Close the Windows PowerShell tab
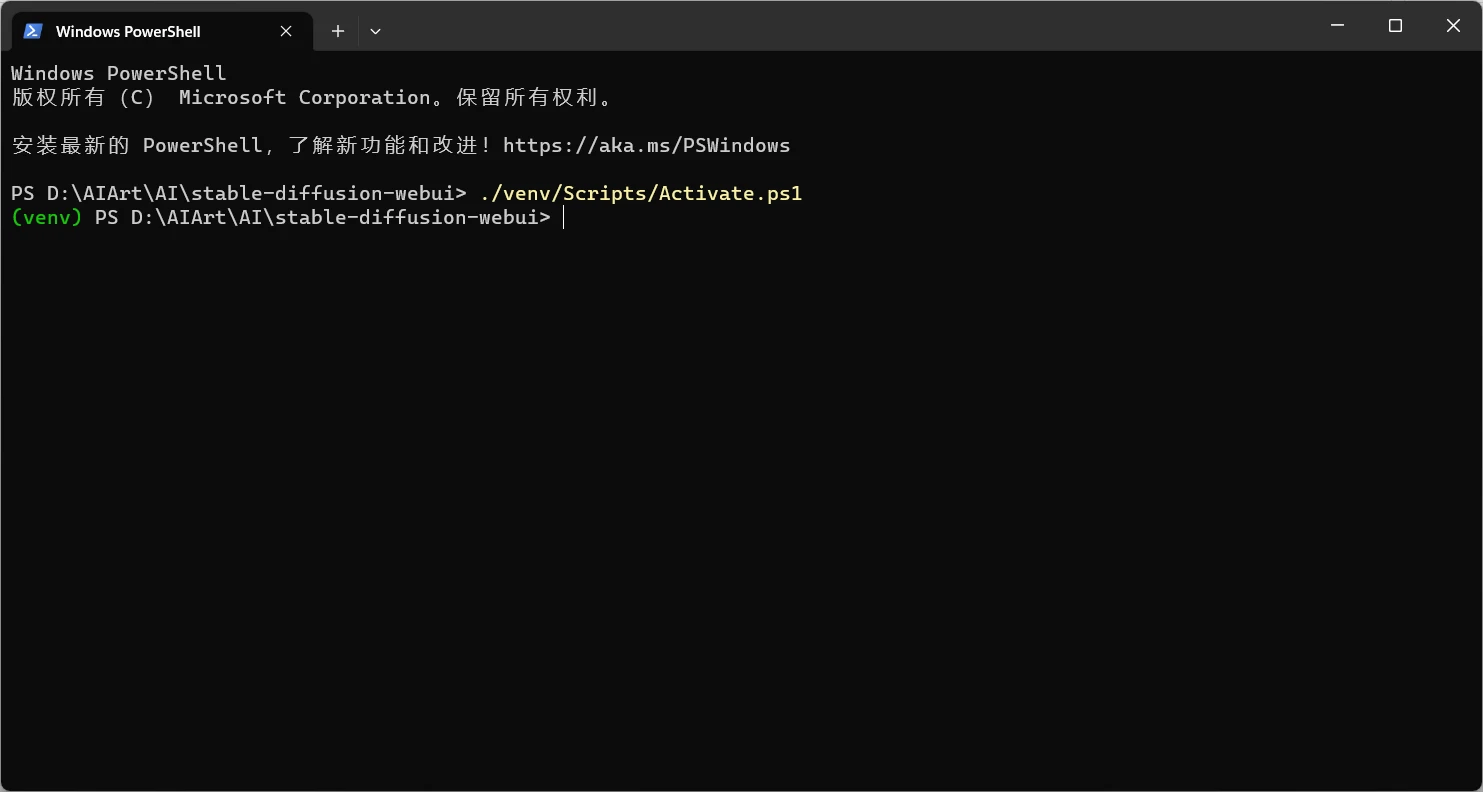 coord(286,31)
